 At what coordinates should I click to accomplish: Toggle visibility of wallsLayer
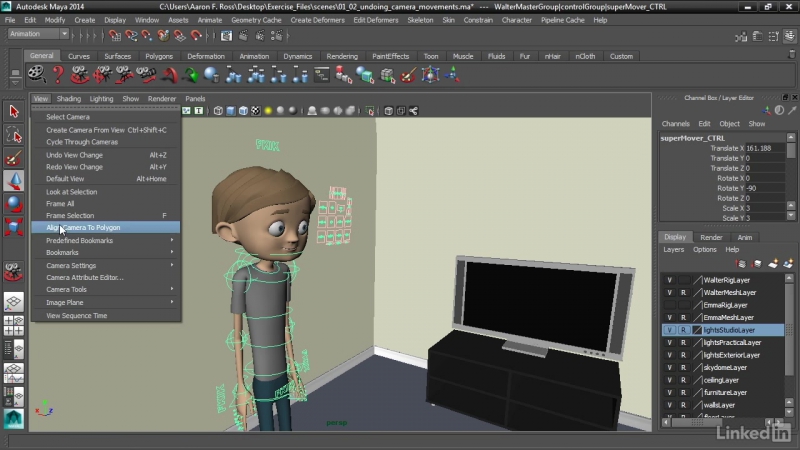[x=669, y=405]
